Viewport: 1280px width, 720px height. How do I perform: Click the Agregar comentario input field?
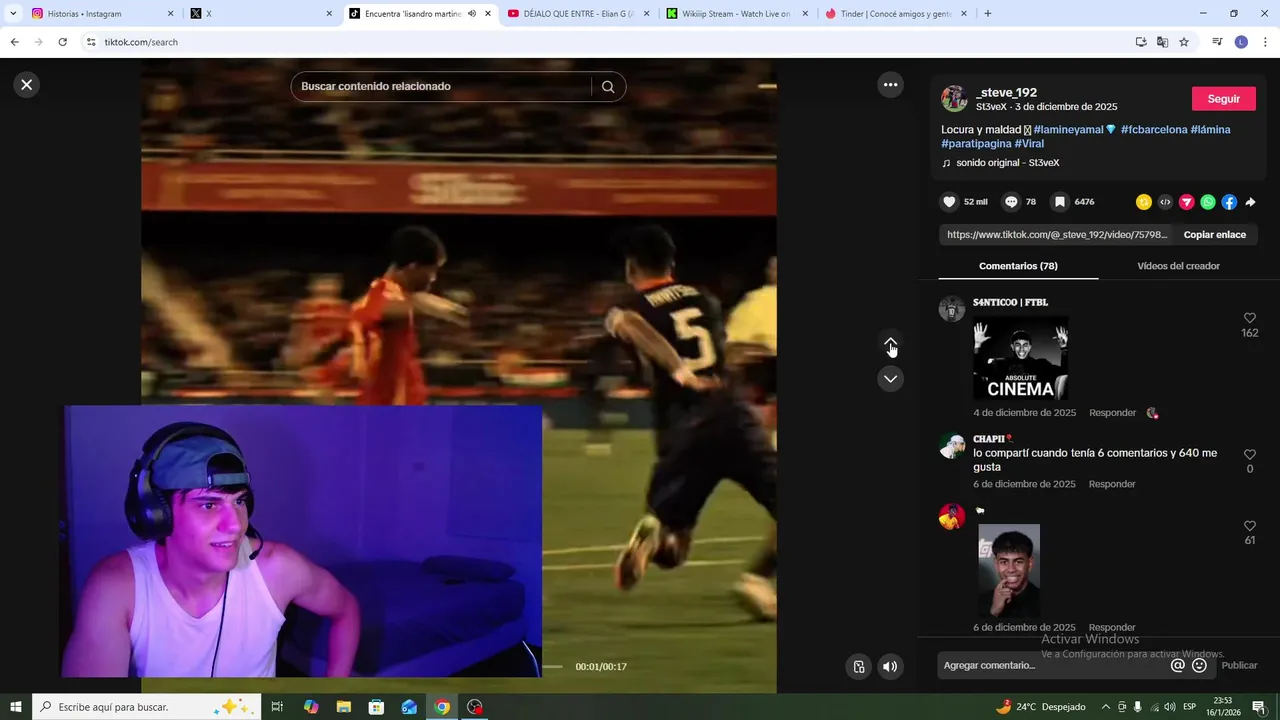click(1050, 666)
